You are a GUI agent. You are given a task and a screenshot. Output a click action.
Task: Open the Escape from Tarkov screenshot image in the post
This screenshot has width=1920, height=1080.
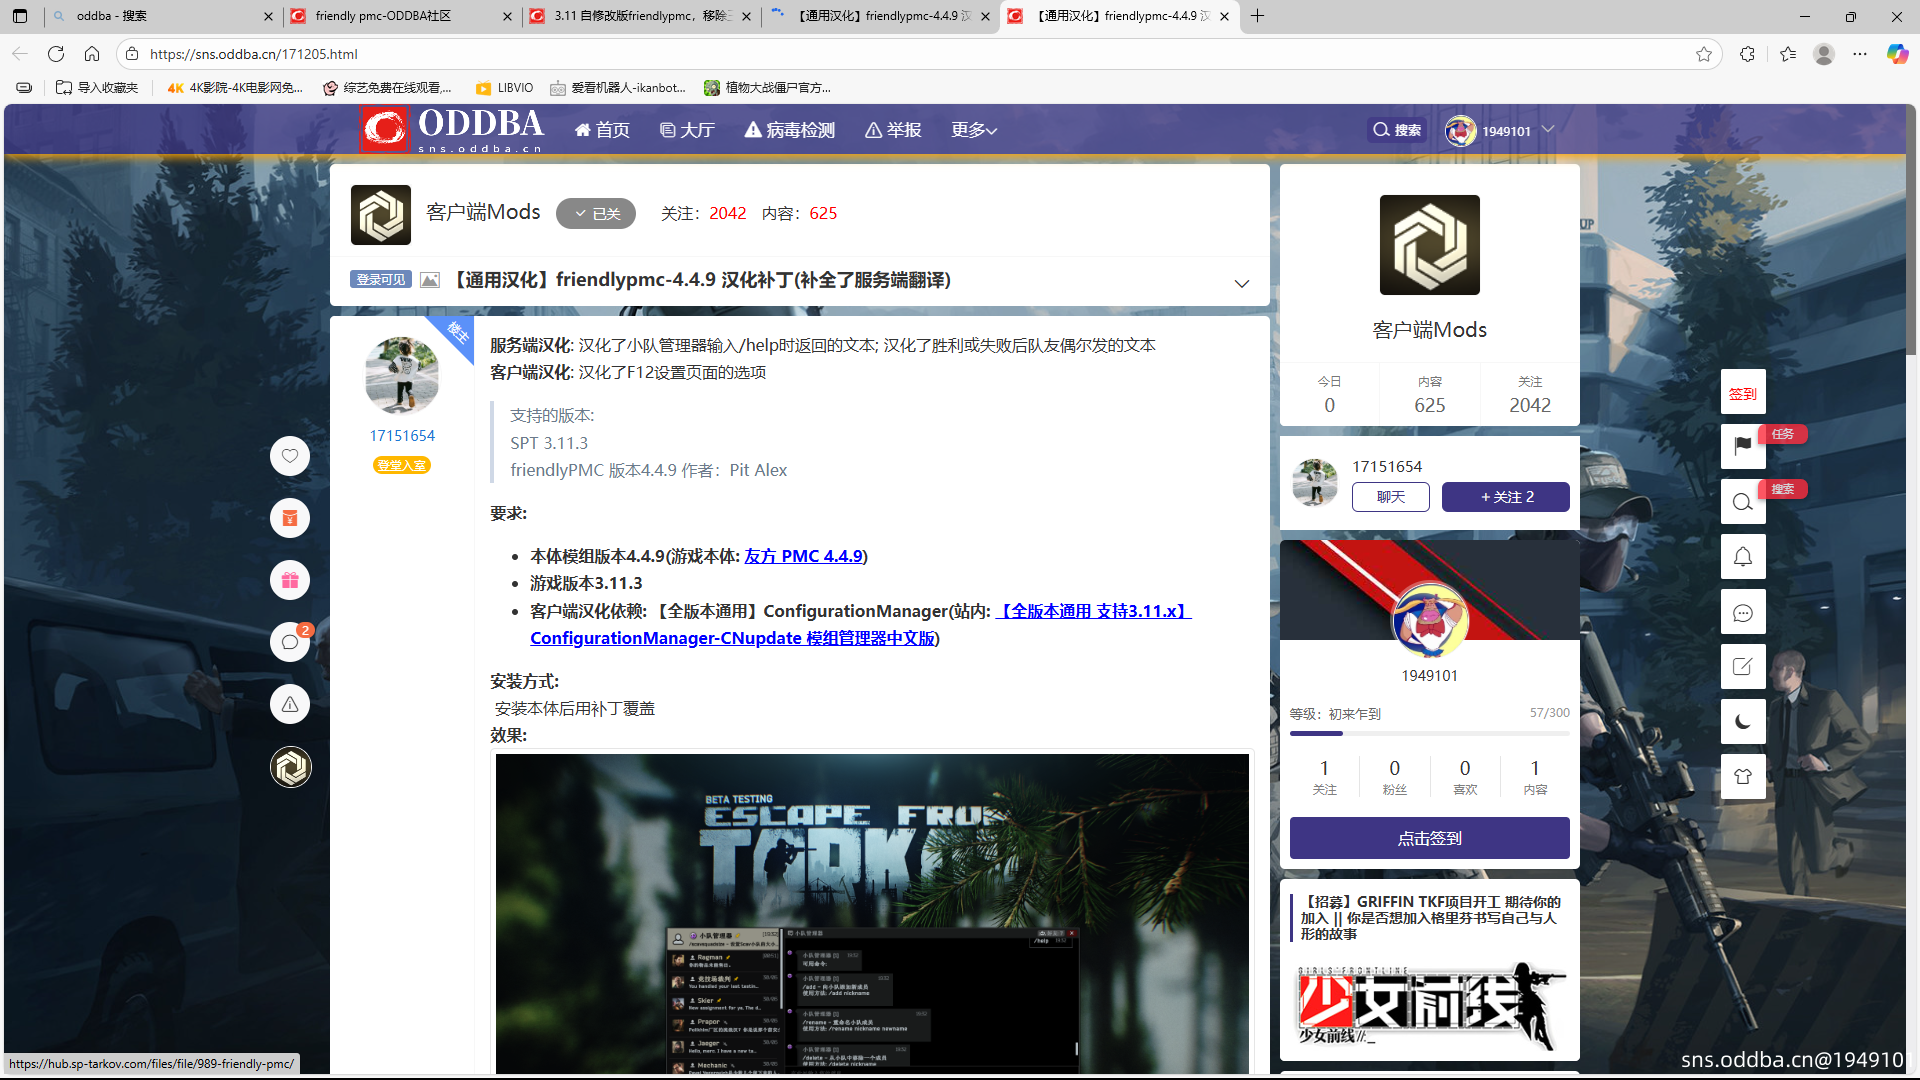click(x=872, y=914)
